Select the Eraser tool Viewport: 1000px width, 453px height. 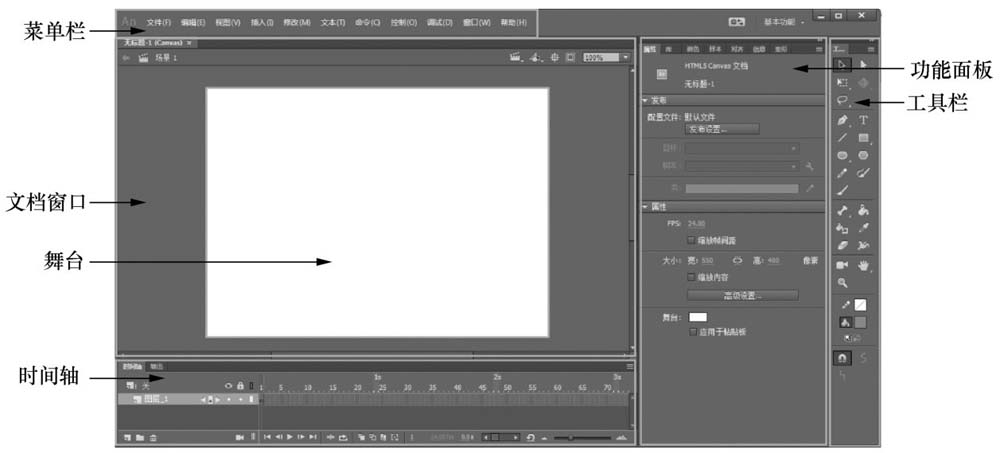pyautogui.click(x=842, y=245)
